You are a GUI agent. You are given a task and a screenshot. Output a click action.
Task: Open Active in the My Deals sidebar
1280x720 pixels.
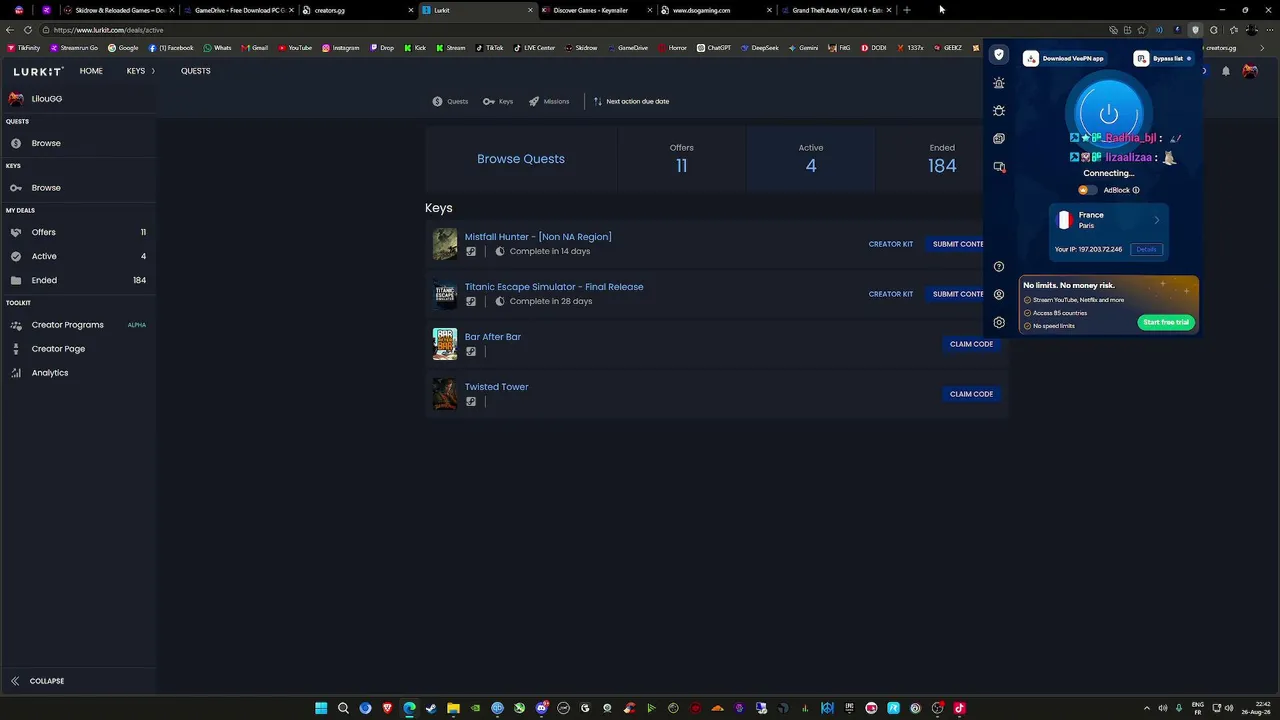(x=78, y=256)
